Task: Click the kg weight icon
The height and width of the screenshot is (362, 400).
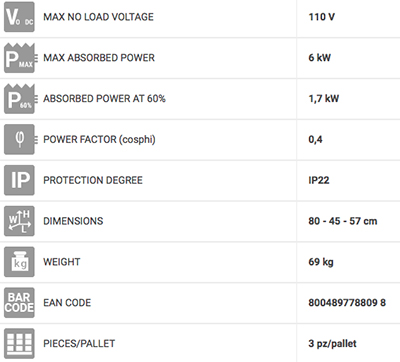Action: click(x=19, y=262)
